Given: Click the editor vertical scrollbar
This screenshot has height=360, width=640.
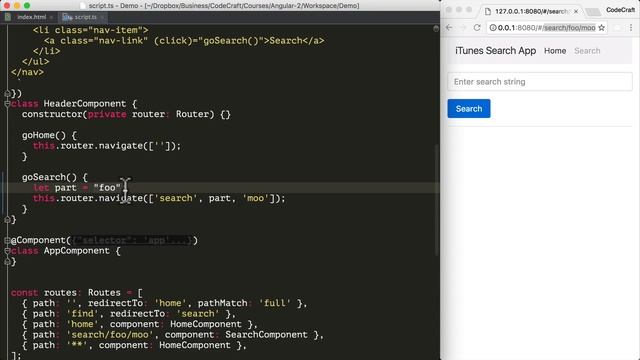Looking at the screenshot, I should (436, 200).
